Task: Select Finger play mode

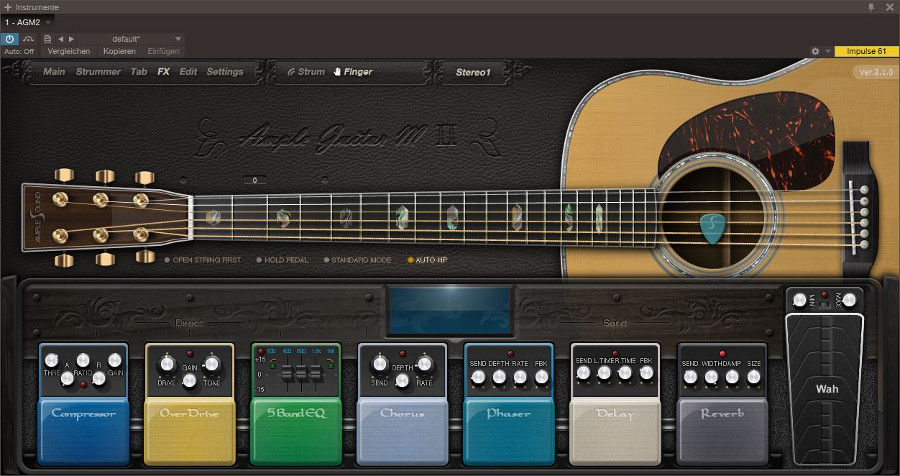Action: pos(353,72)
